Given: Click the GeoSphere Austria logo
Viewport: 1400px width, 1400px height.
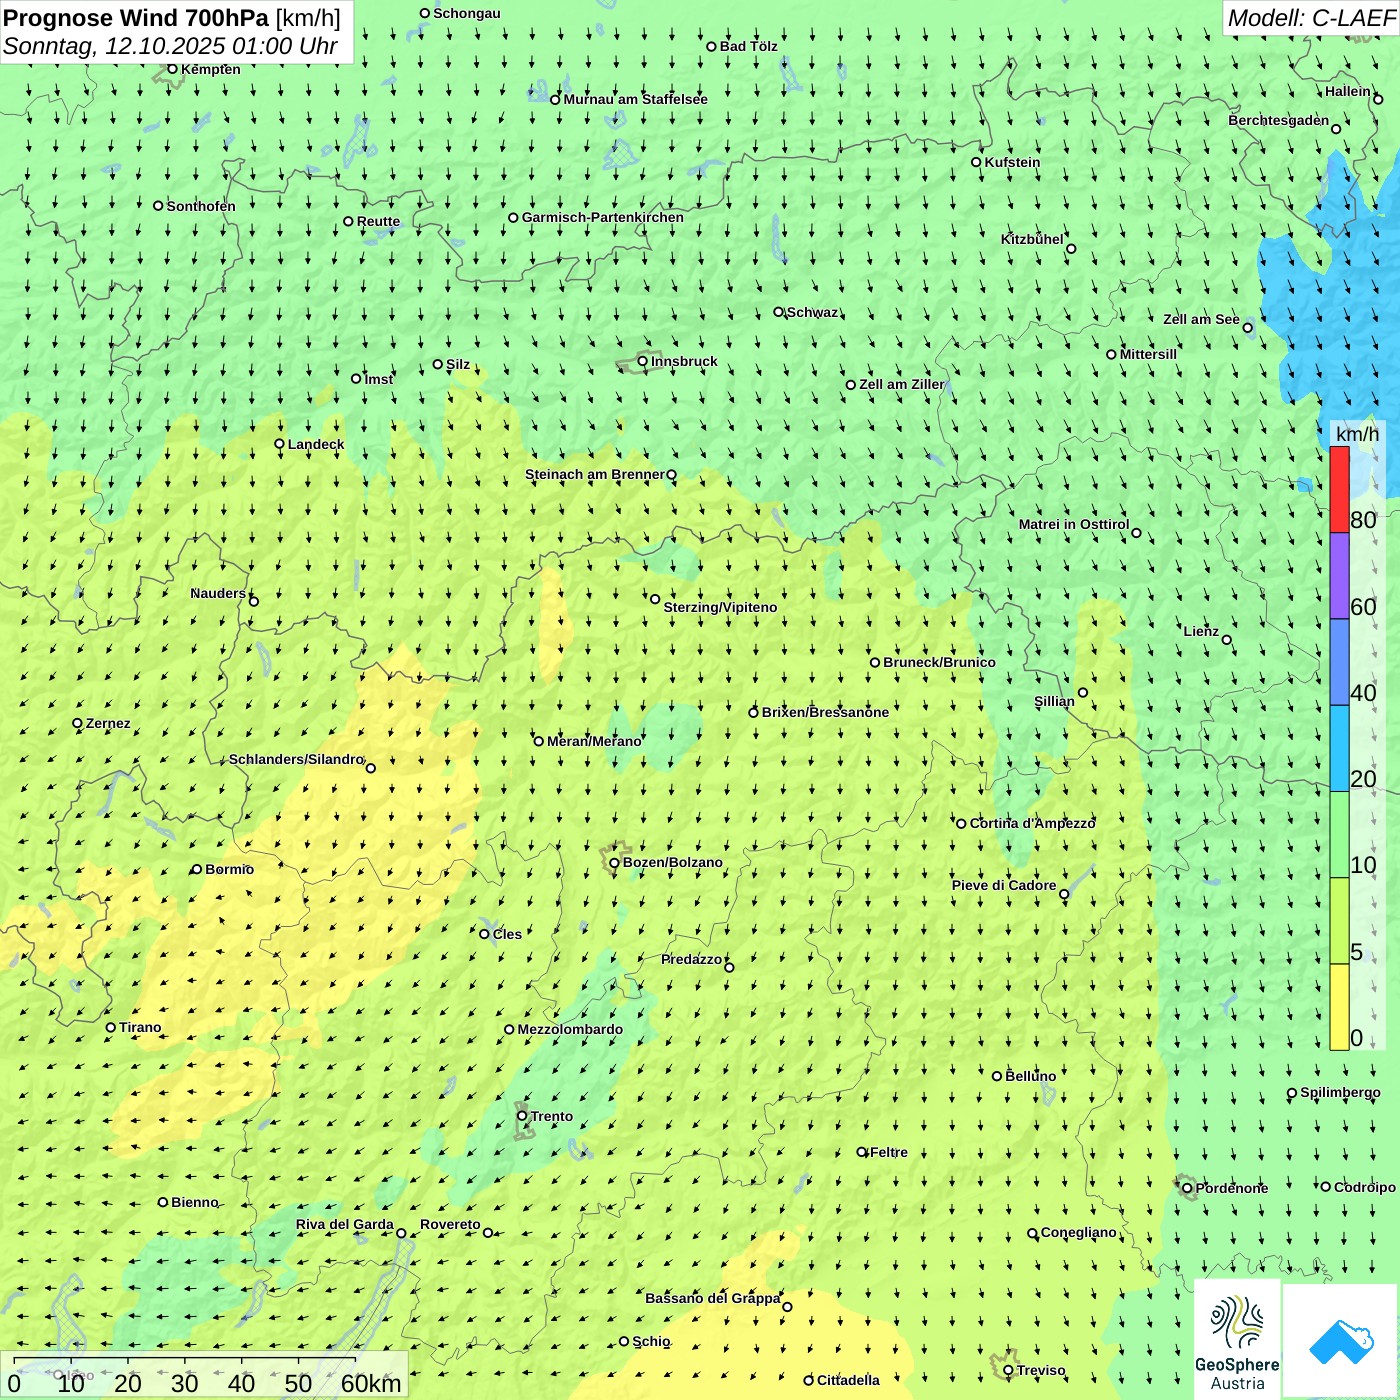Looking at the screenshot, I should pyautogui.click(x=1237, y=1339).
